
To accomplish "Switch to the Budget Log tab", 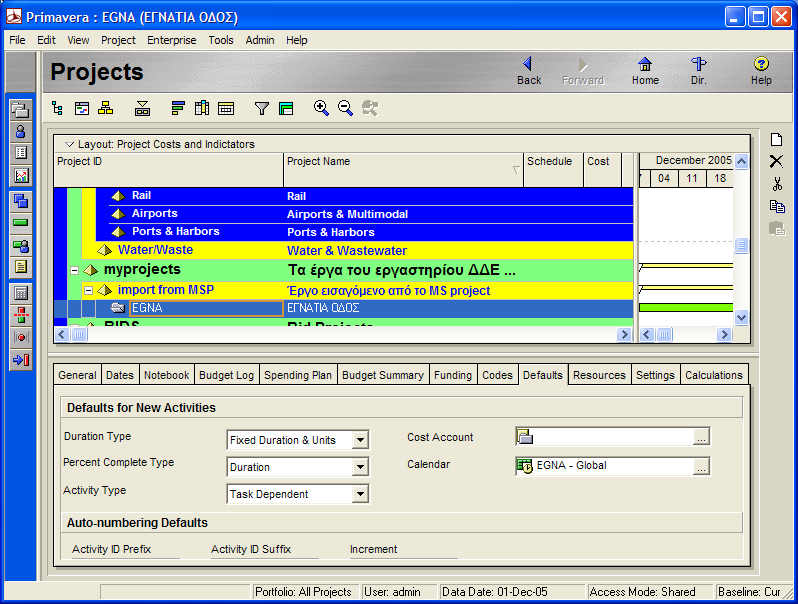I will click(x=226, y=375).
